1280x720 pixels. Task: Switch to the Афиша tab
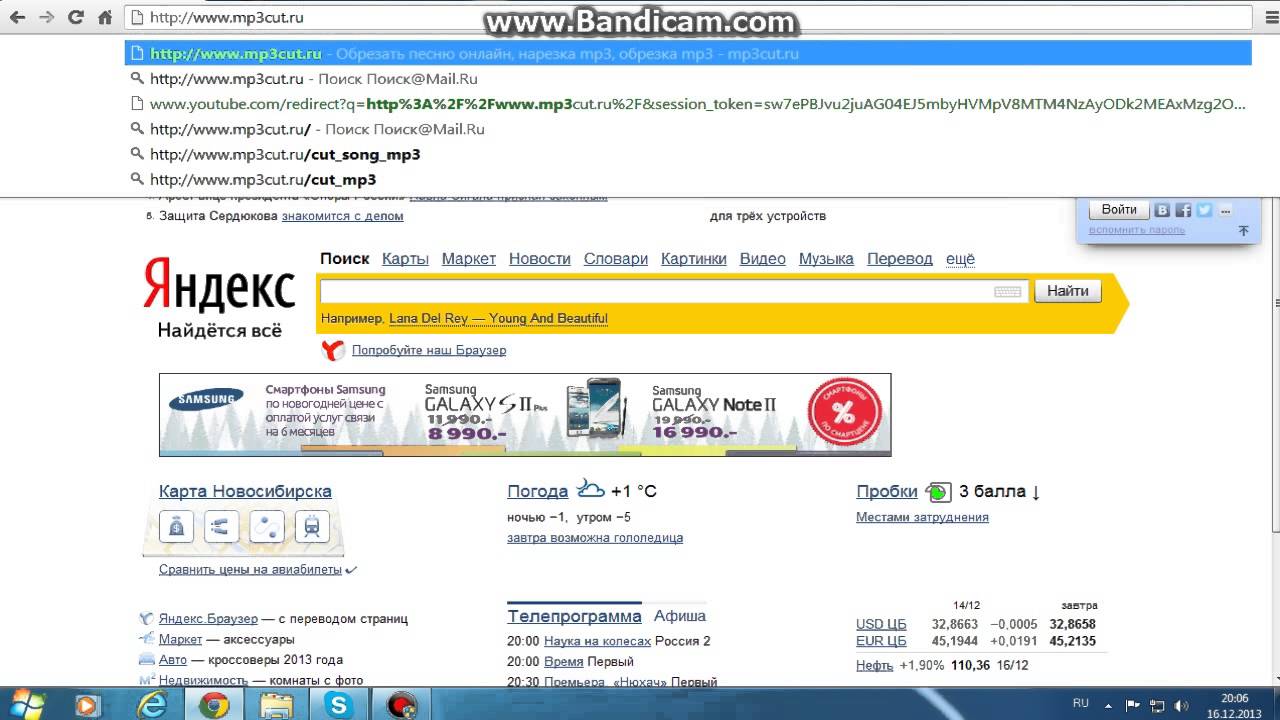[x=680, y=616]
